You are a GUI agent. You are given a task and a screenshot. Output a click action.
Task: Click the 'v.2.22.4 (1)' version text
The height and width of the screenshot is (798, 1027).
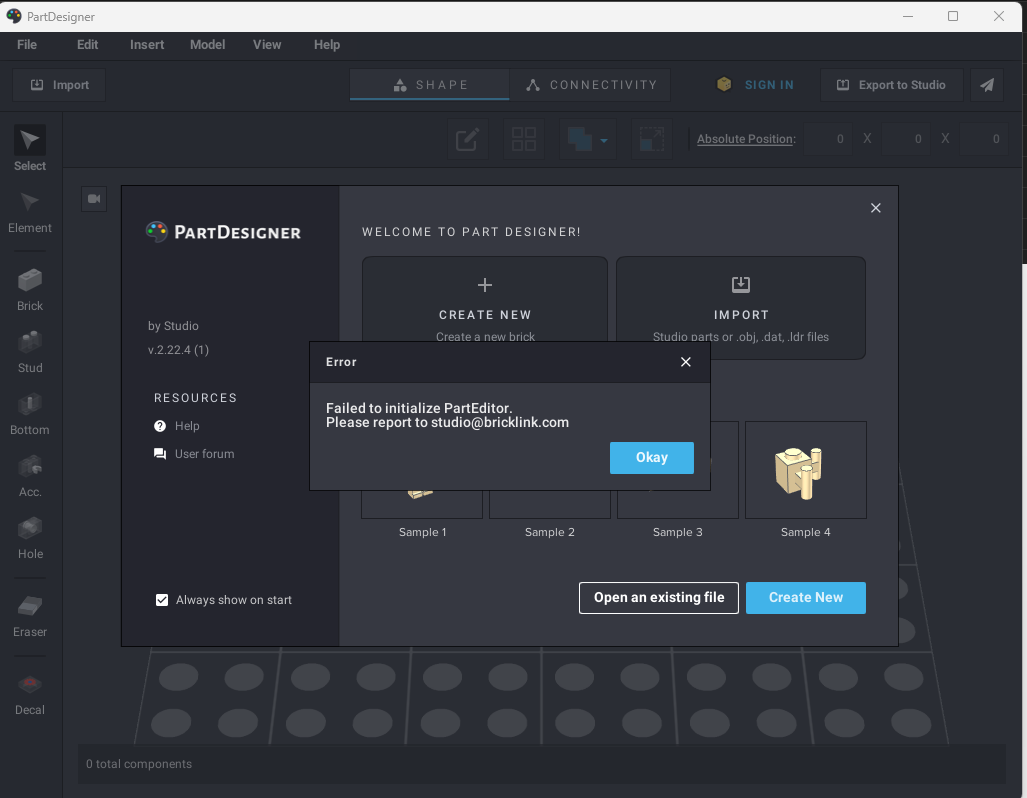178,350
